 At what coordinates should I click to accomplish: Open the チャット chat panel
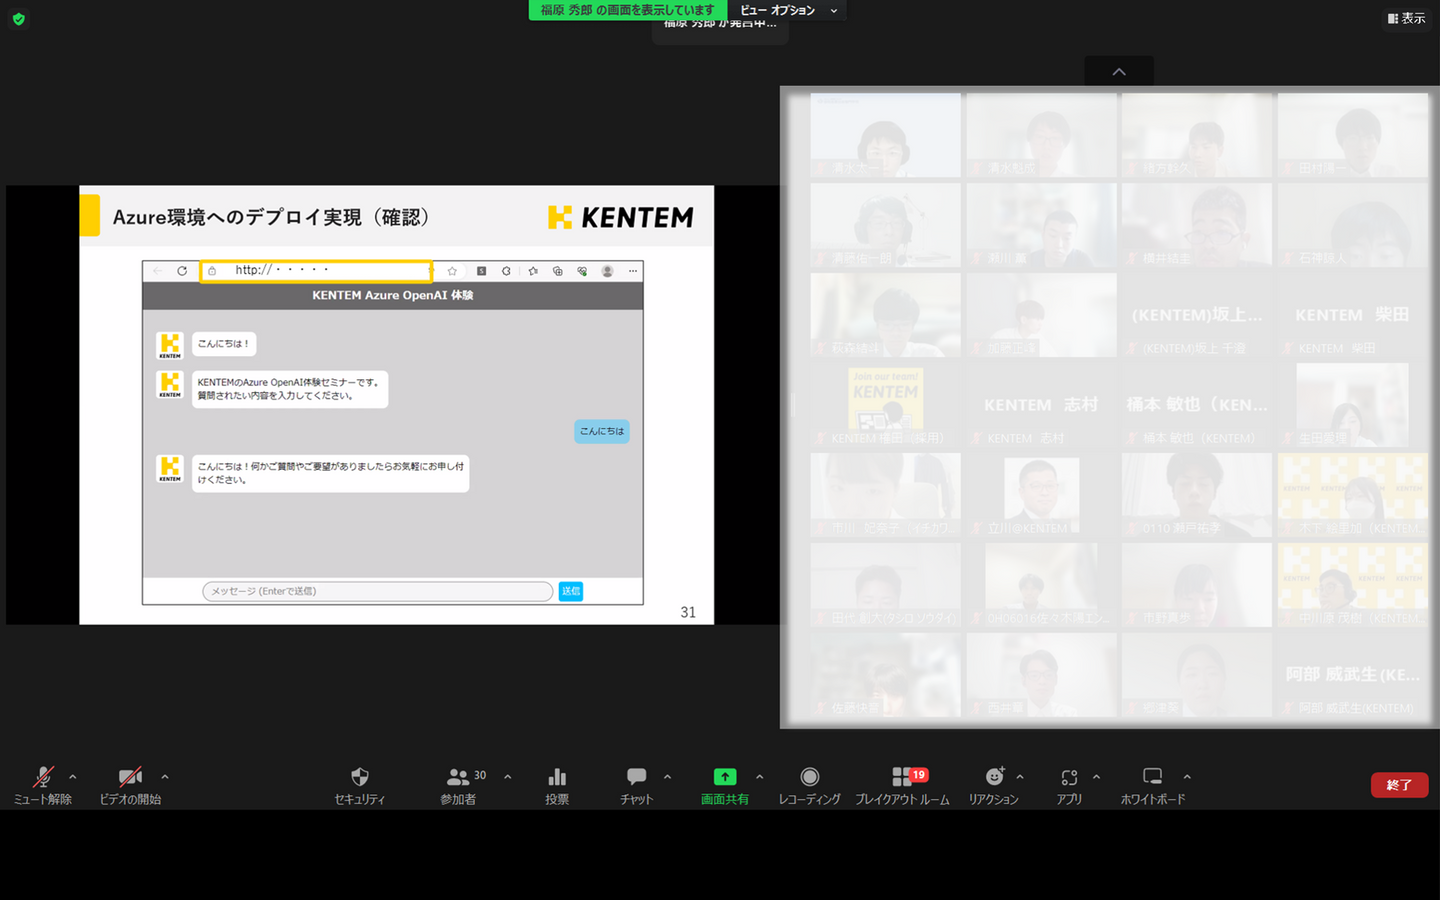coord(636,784)
